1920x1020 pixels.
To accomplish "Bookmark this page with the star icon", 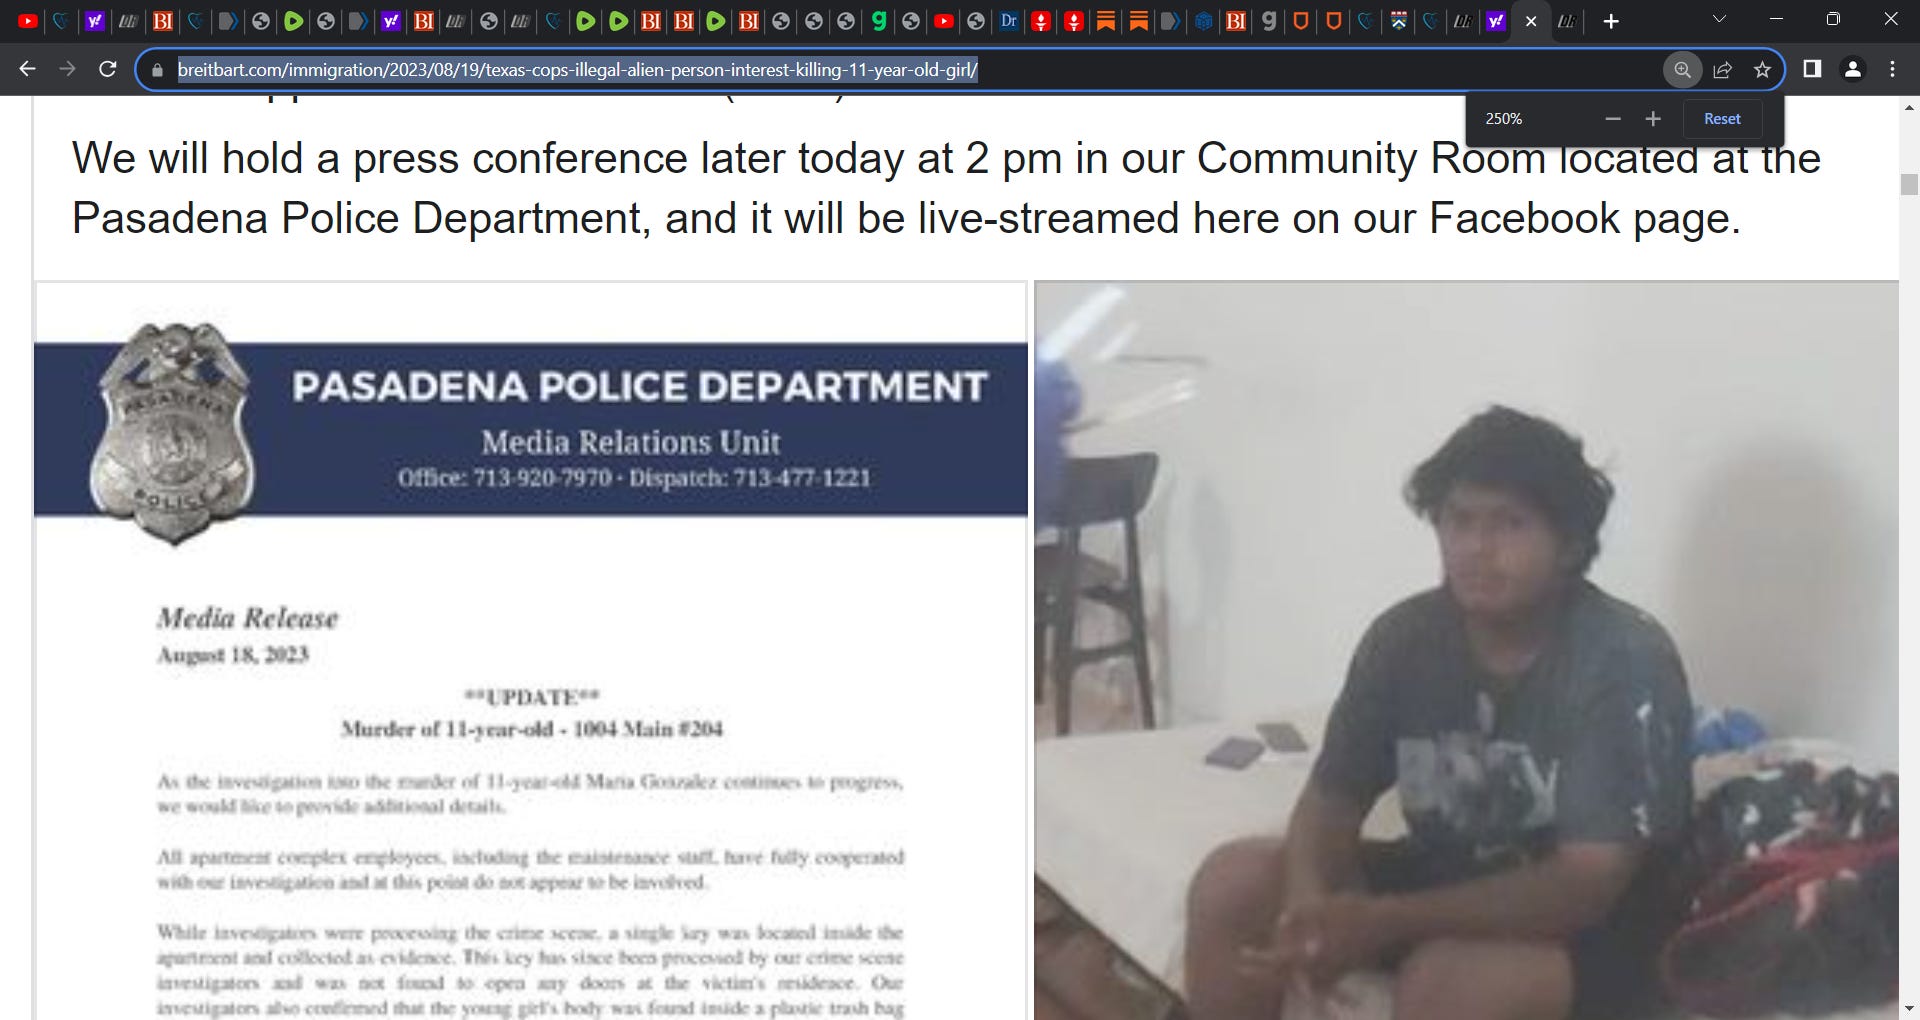I will click(x=1762, y=69).
